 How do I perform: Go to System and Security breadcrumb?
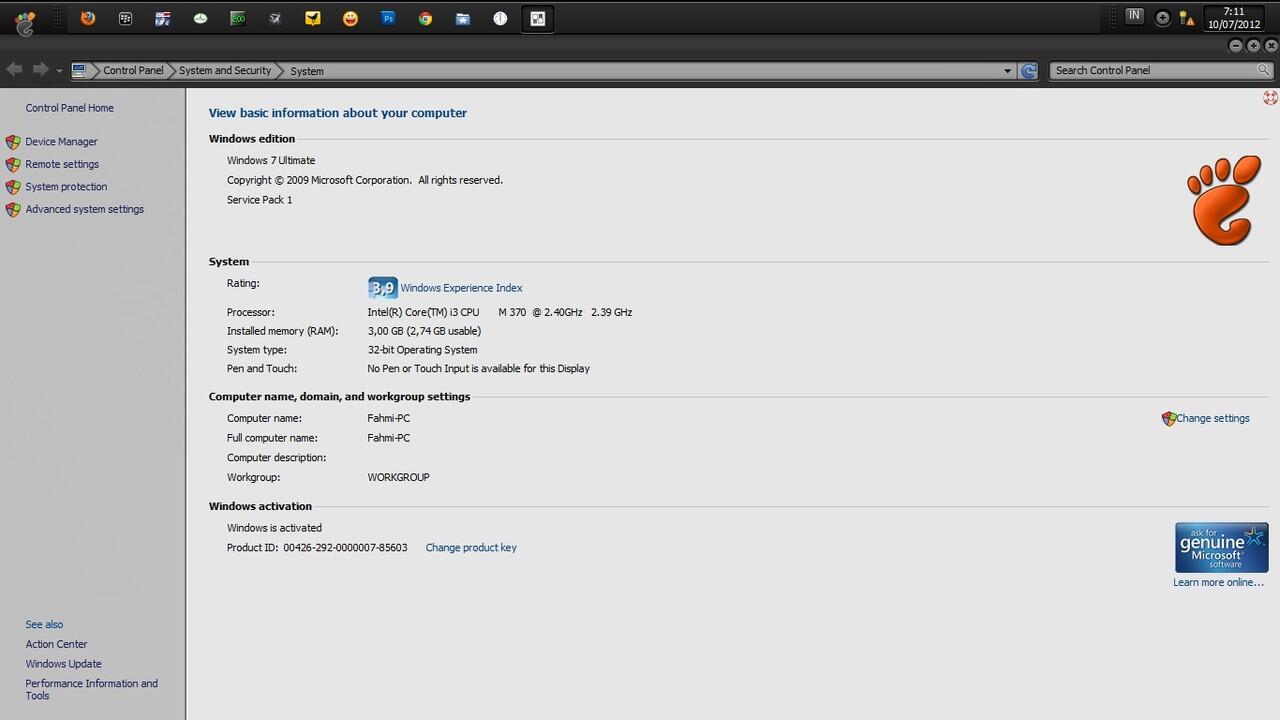click(x=225, y=71)
